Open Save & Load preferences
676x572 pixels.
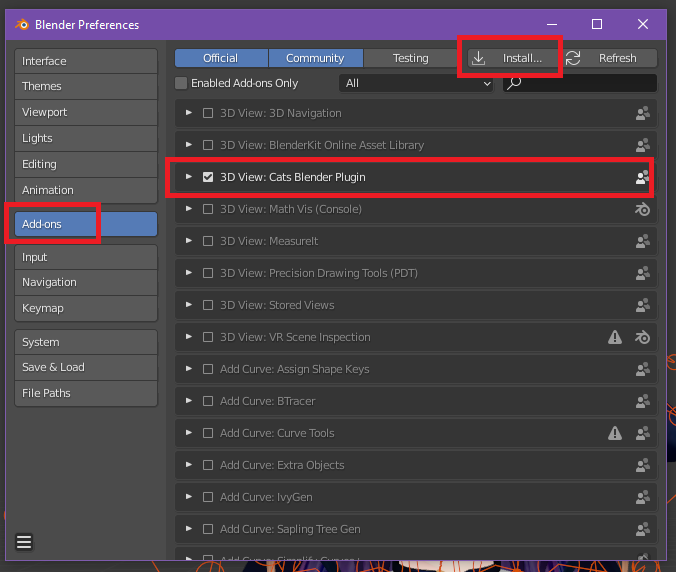coord(86,367)
